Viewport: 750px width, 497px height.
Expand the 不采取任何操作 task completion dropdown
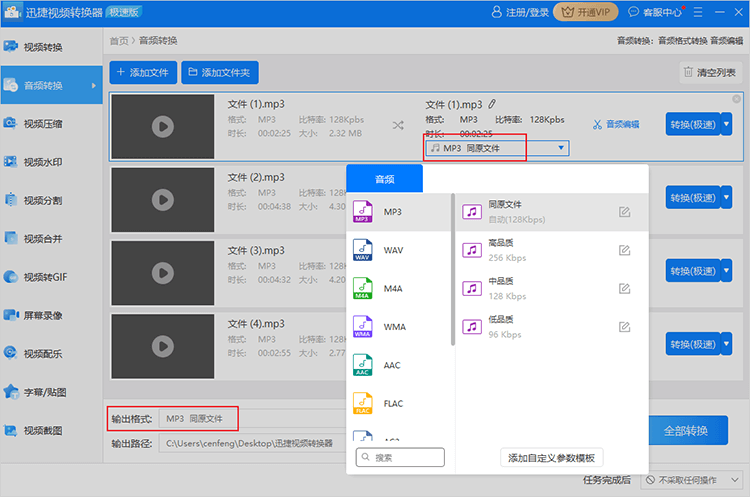pyautogui.click(x=688, y=481)
